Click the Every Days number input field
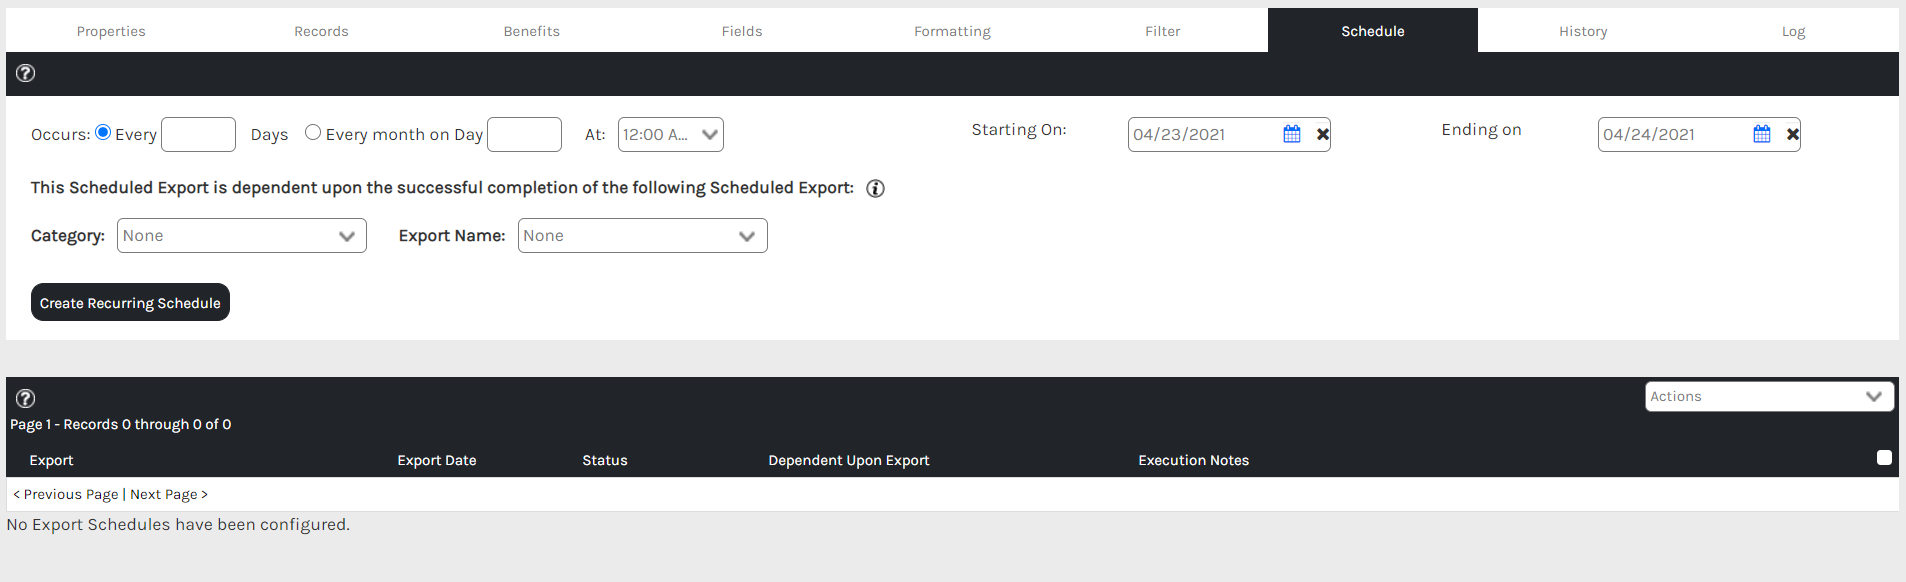 click(x=198, y=134)
